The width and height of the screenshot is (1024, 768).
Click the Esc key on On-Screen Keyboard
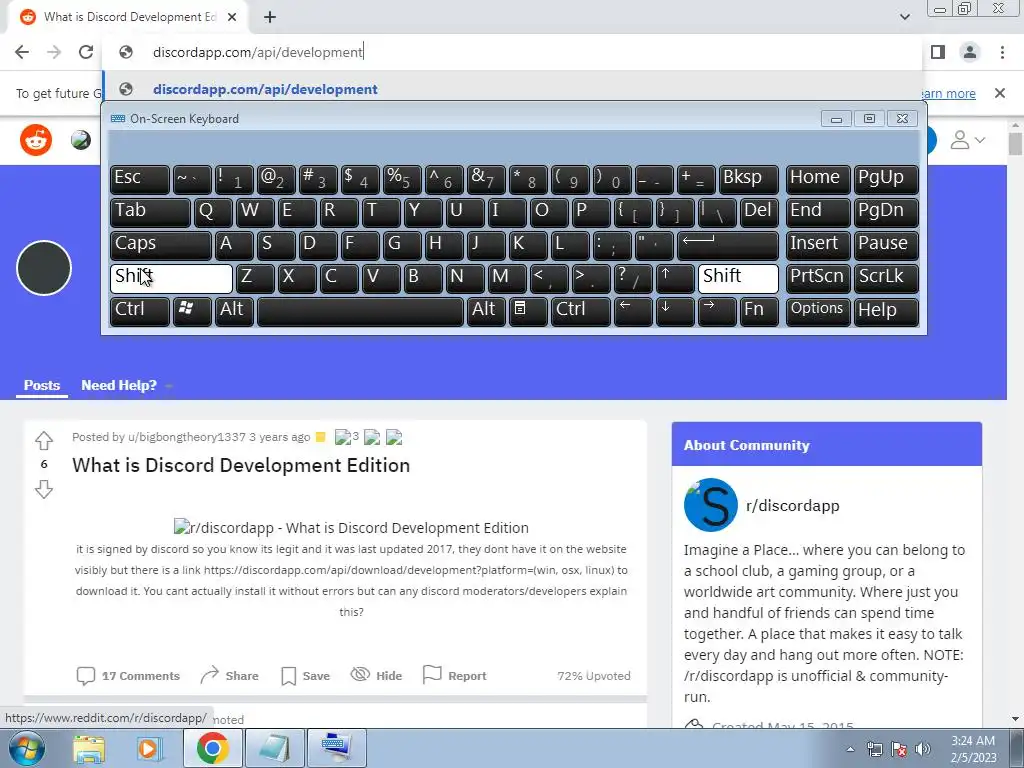coord(140,179)
